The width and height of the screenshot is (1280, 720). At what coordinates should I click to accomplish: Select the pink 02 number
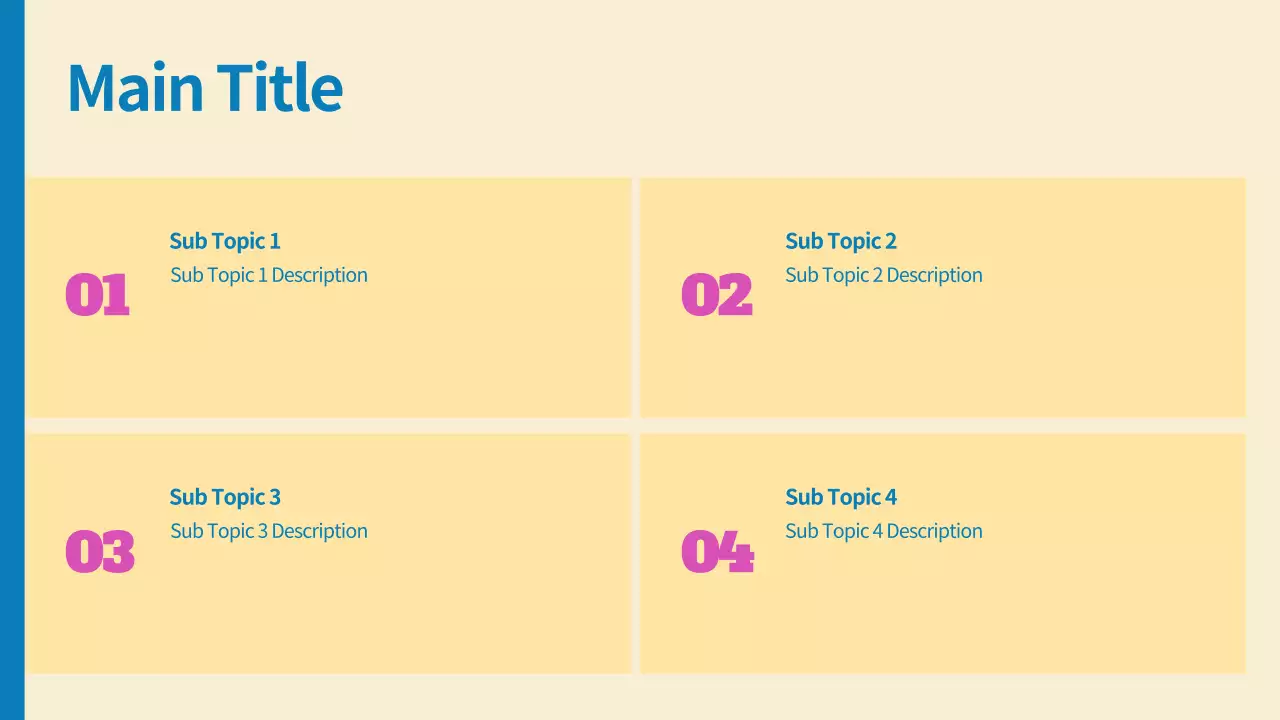tap(716, 296)
